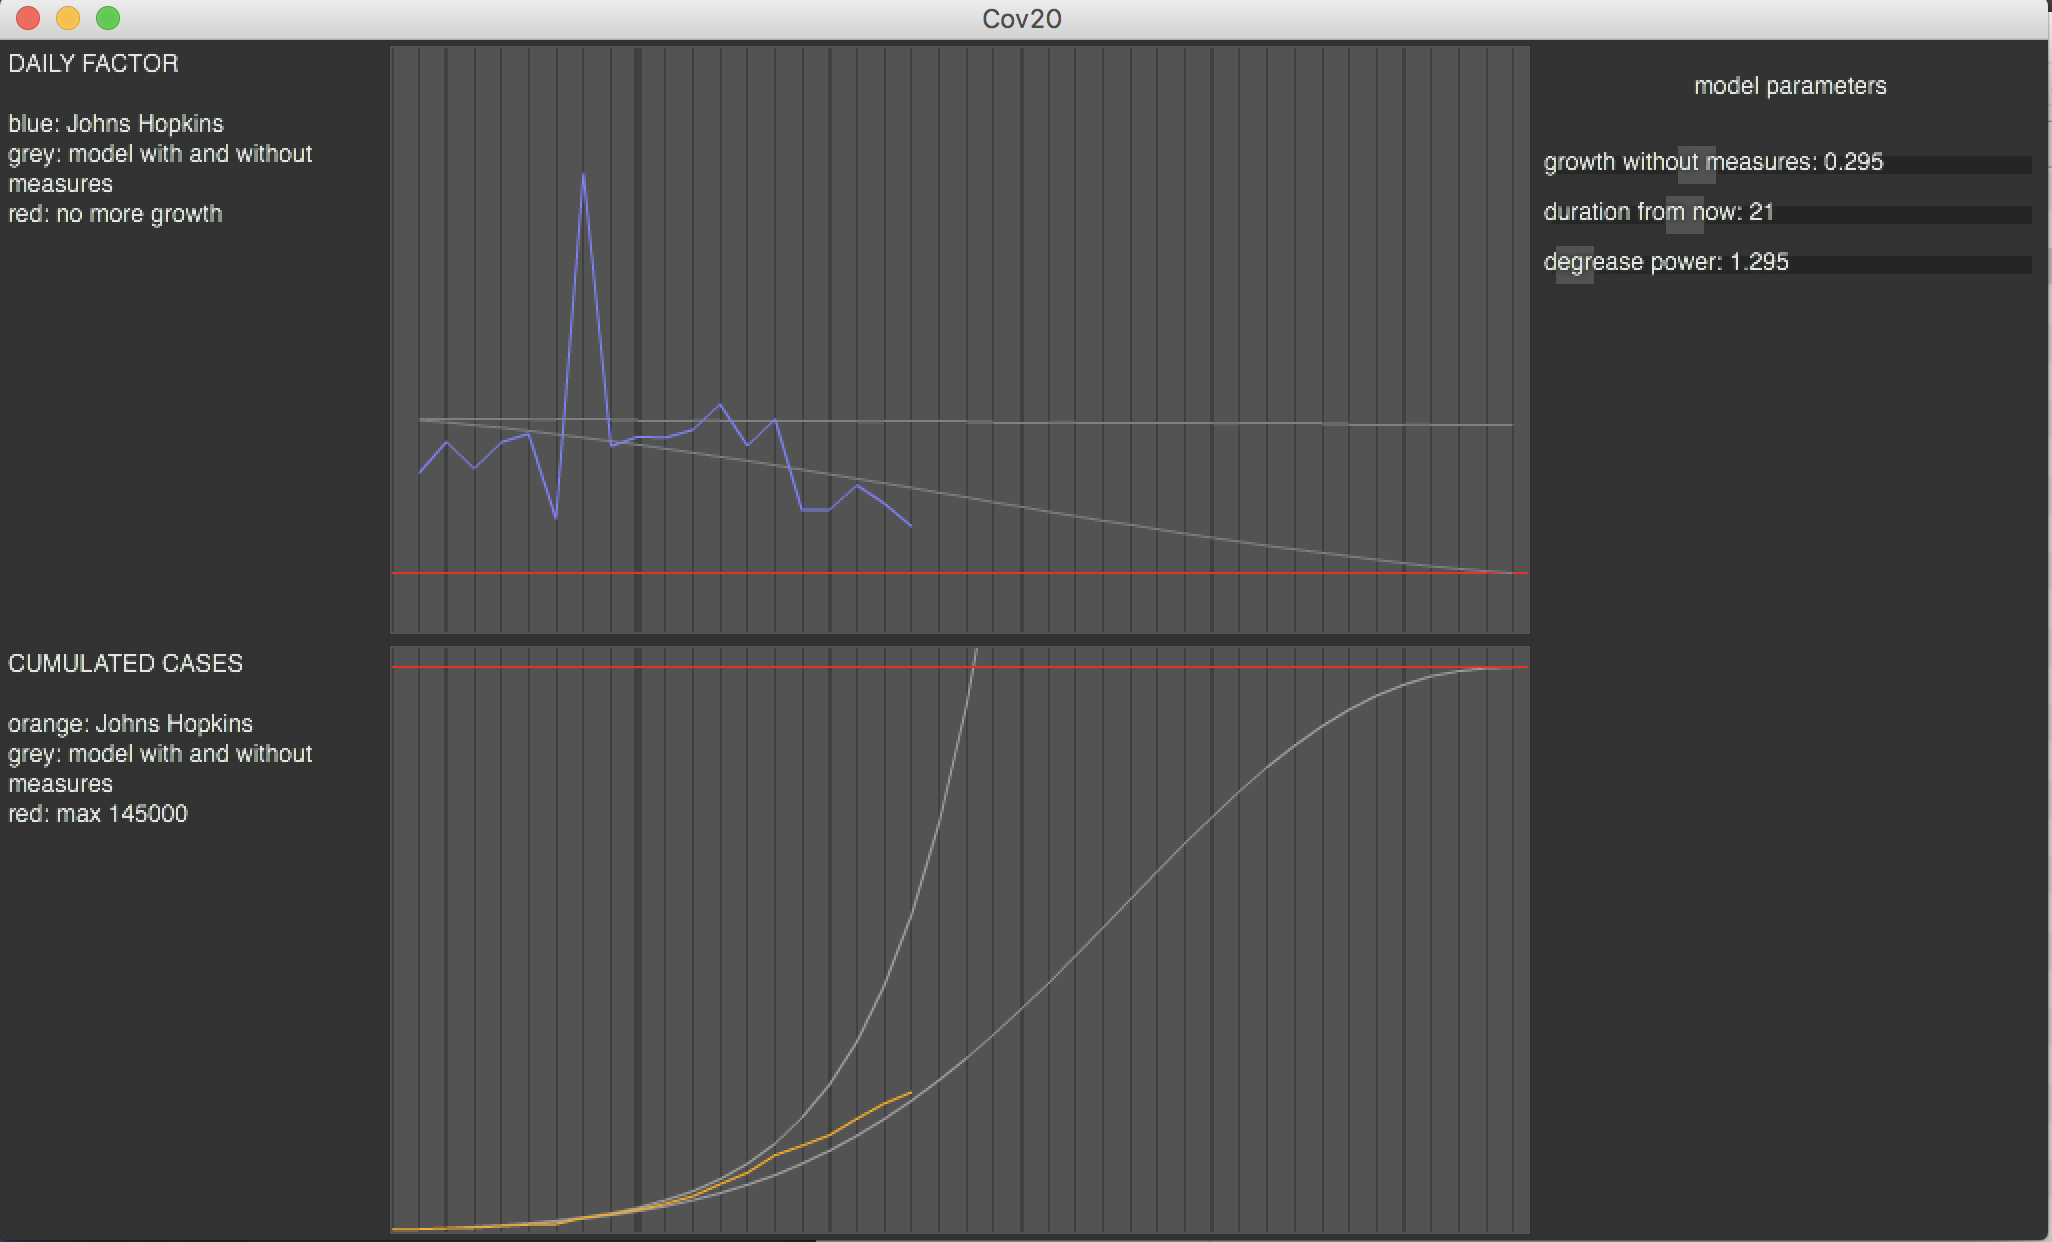
Task: Click the 'red: no more growth' legend text
Action: [115, 214]
